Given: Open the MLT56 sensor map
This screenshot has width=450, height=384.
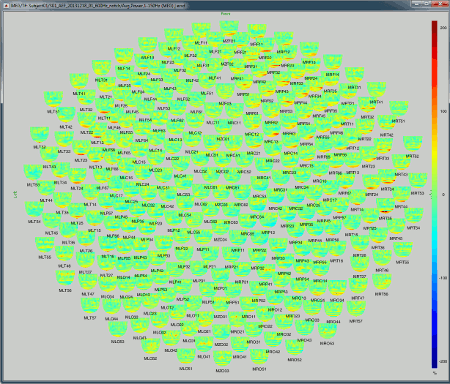Looking at the screenshot, I should click(65, 278).
